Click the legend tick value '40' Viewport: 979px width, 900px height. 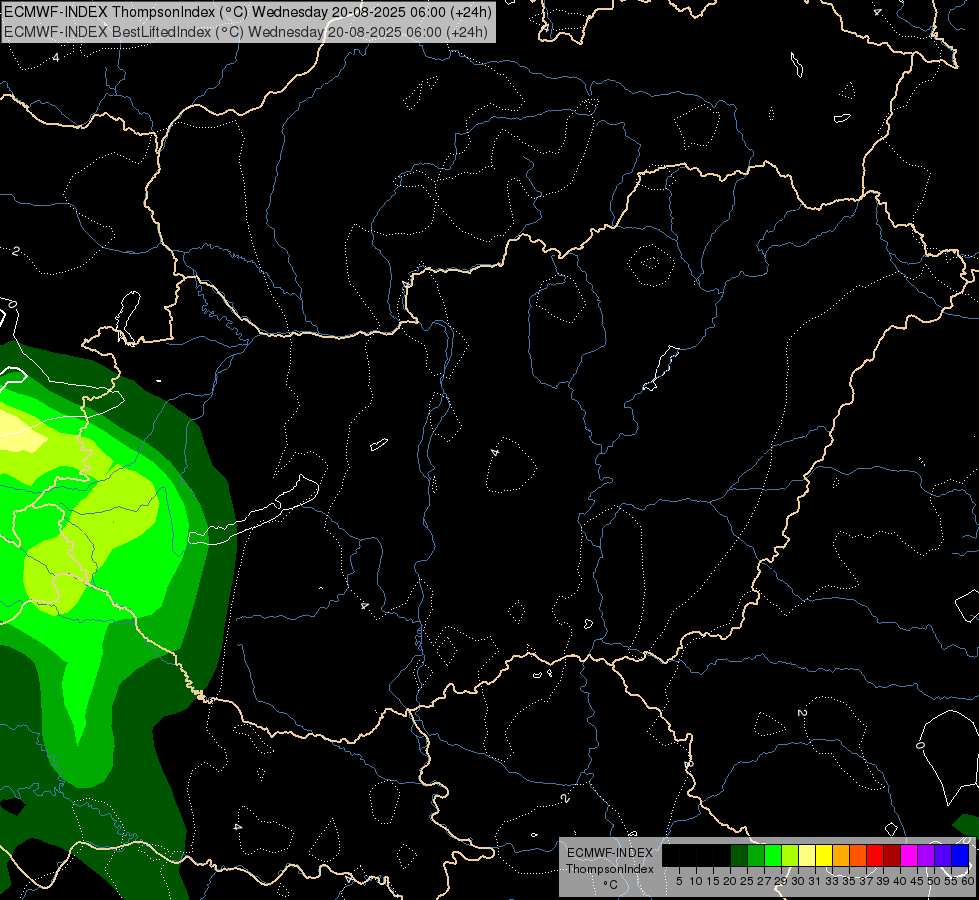tap(900, 881)
